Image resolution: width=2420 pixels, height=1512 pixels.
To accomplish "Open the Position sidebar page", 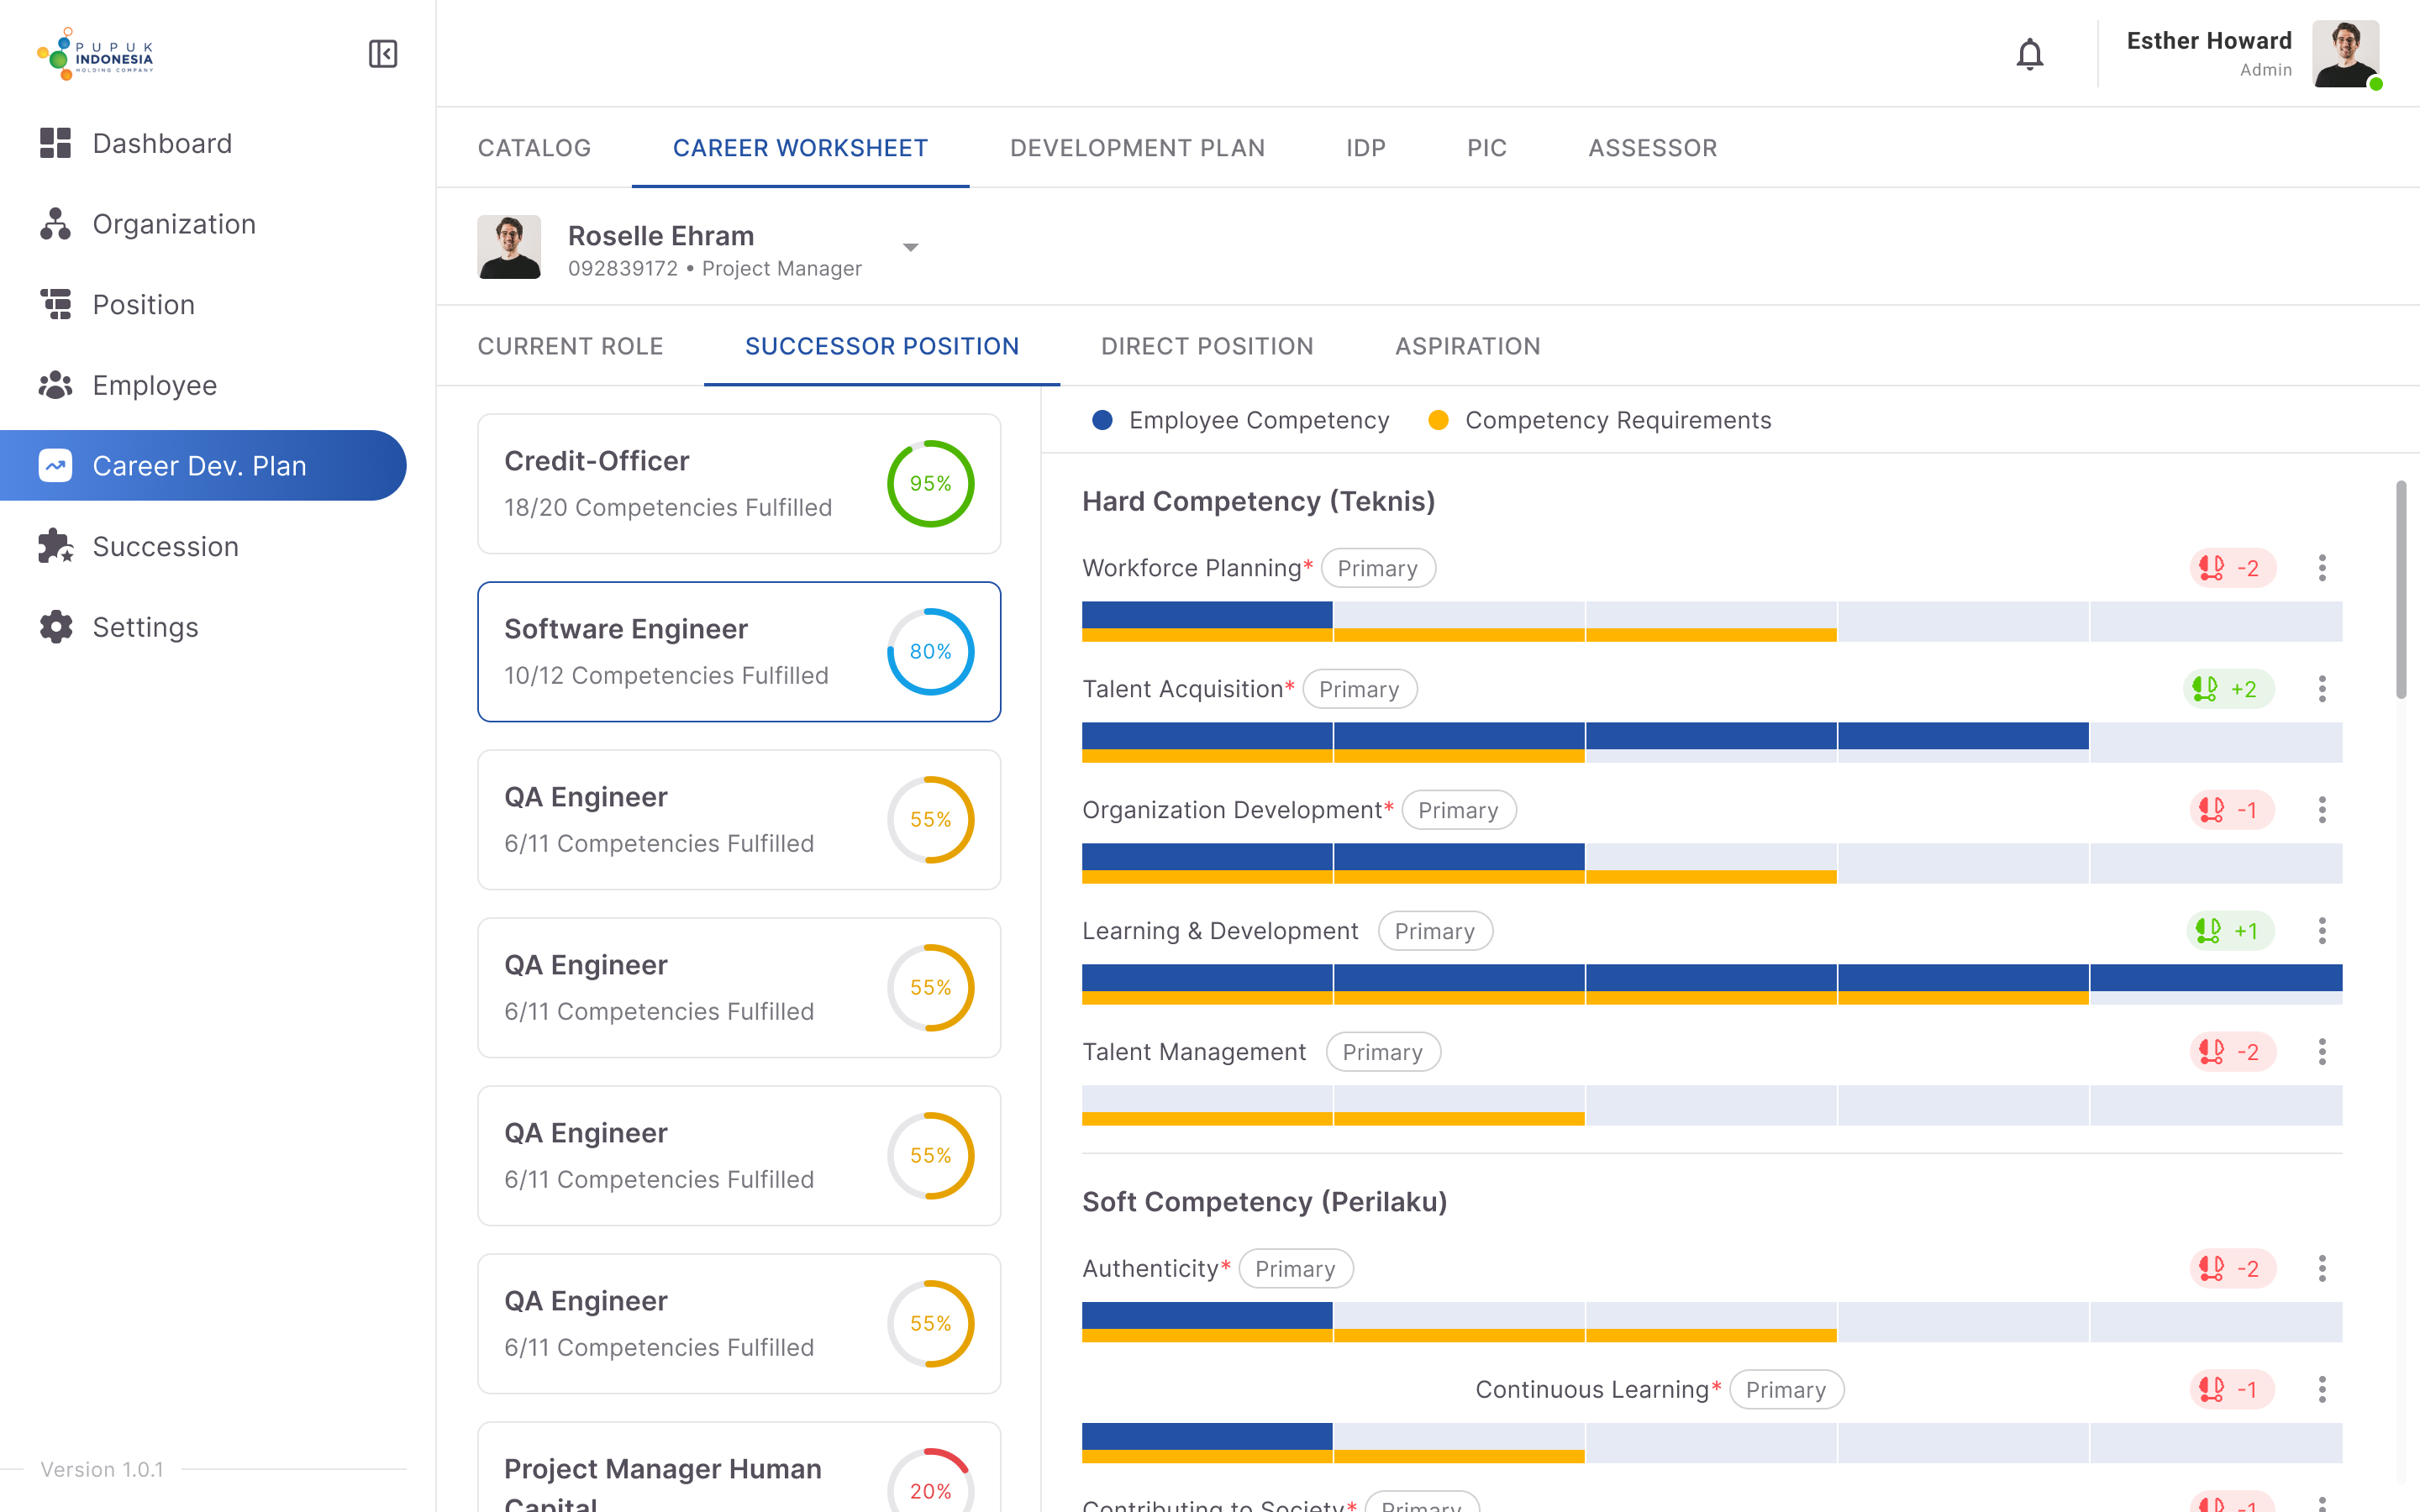I will 203,304.
